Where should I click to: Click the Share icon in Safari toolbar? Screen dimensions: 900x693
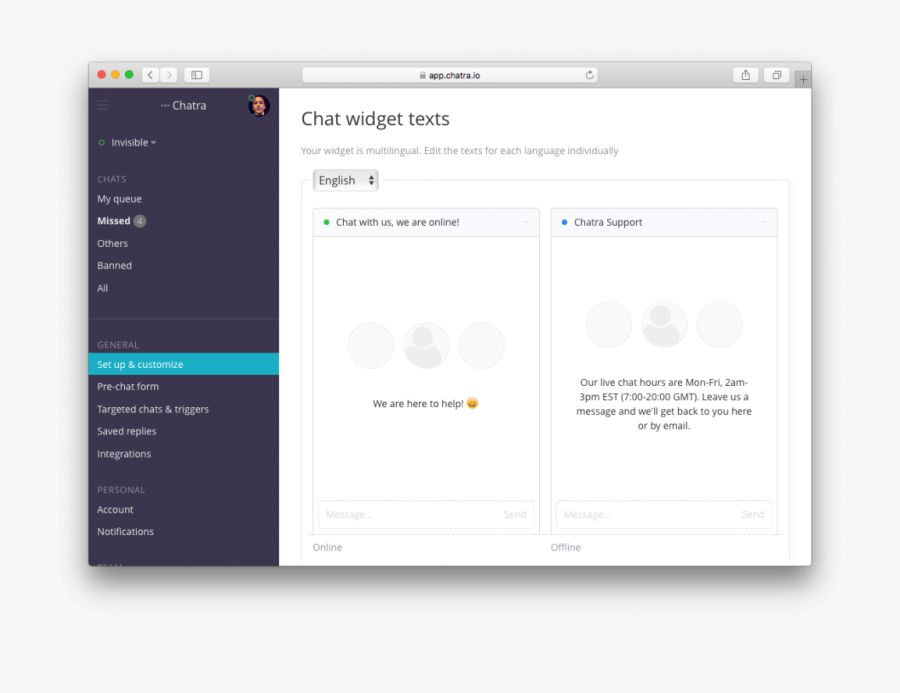tap(746, 75)
